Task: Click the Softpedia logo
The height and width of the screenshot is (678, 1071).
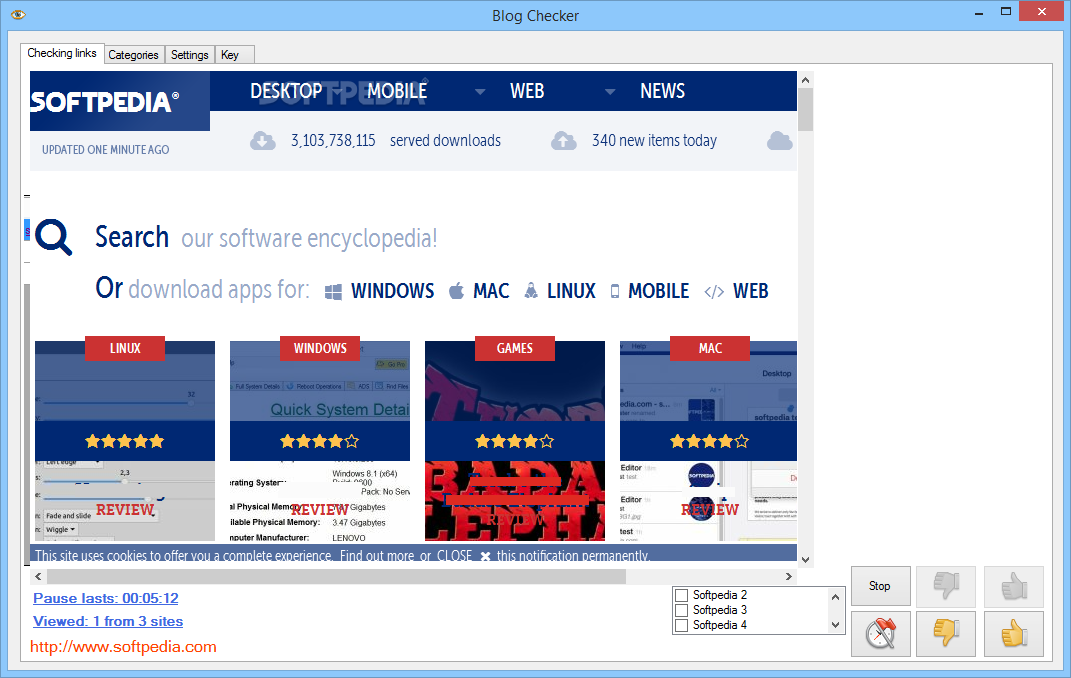Action: coord(104,102)
